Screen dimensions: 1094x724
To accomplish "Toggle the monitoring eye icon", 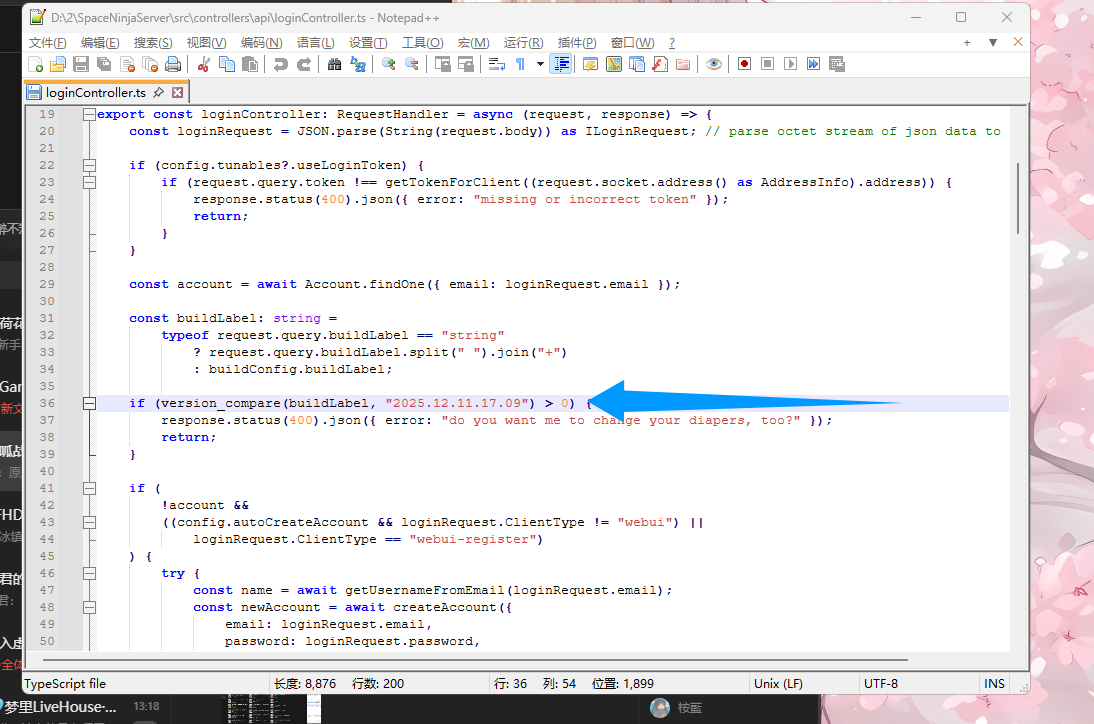I will point(713,64).
